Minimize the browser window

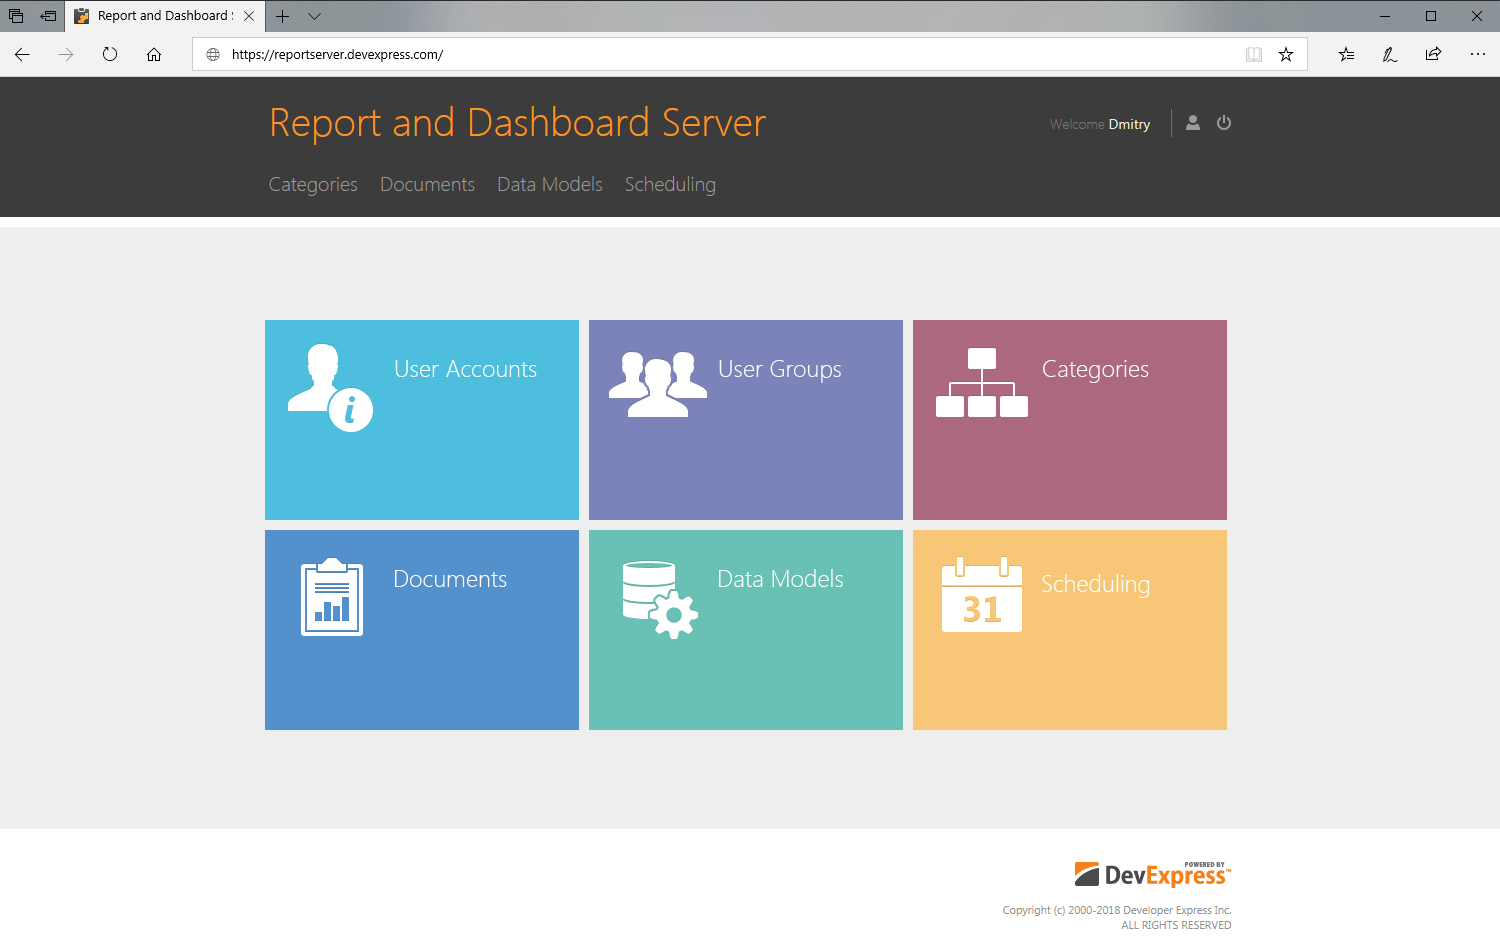1385,16
